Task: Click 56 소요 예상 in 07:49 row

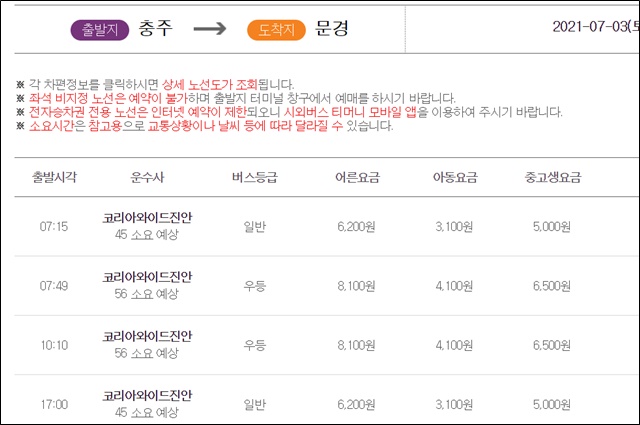Action: coord(147,294)
